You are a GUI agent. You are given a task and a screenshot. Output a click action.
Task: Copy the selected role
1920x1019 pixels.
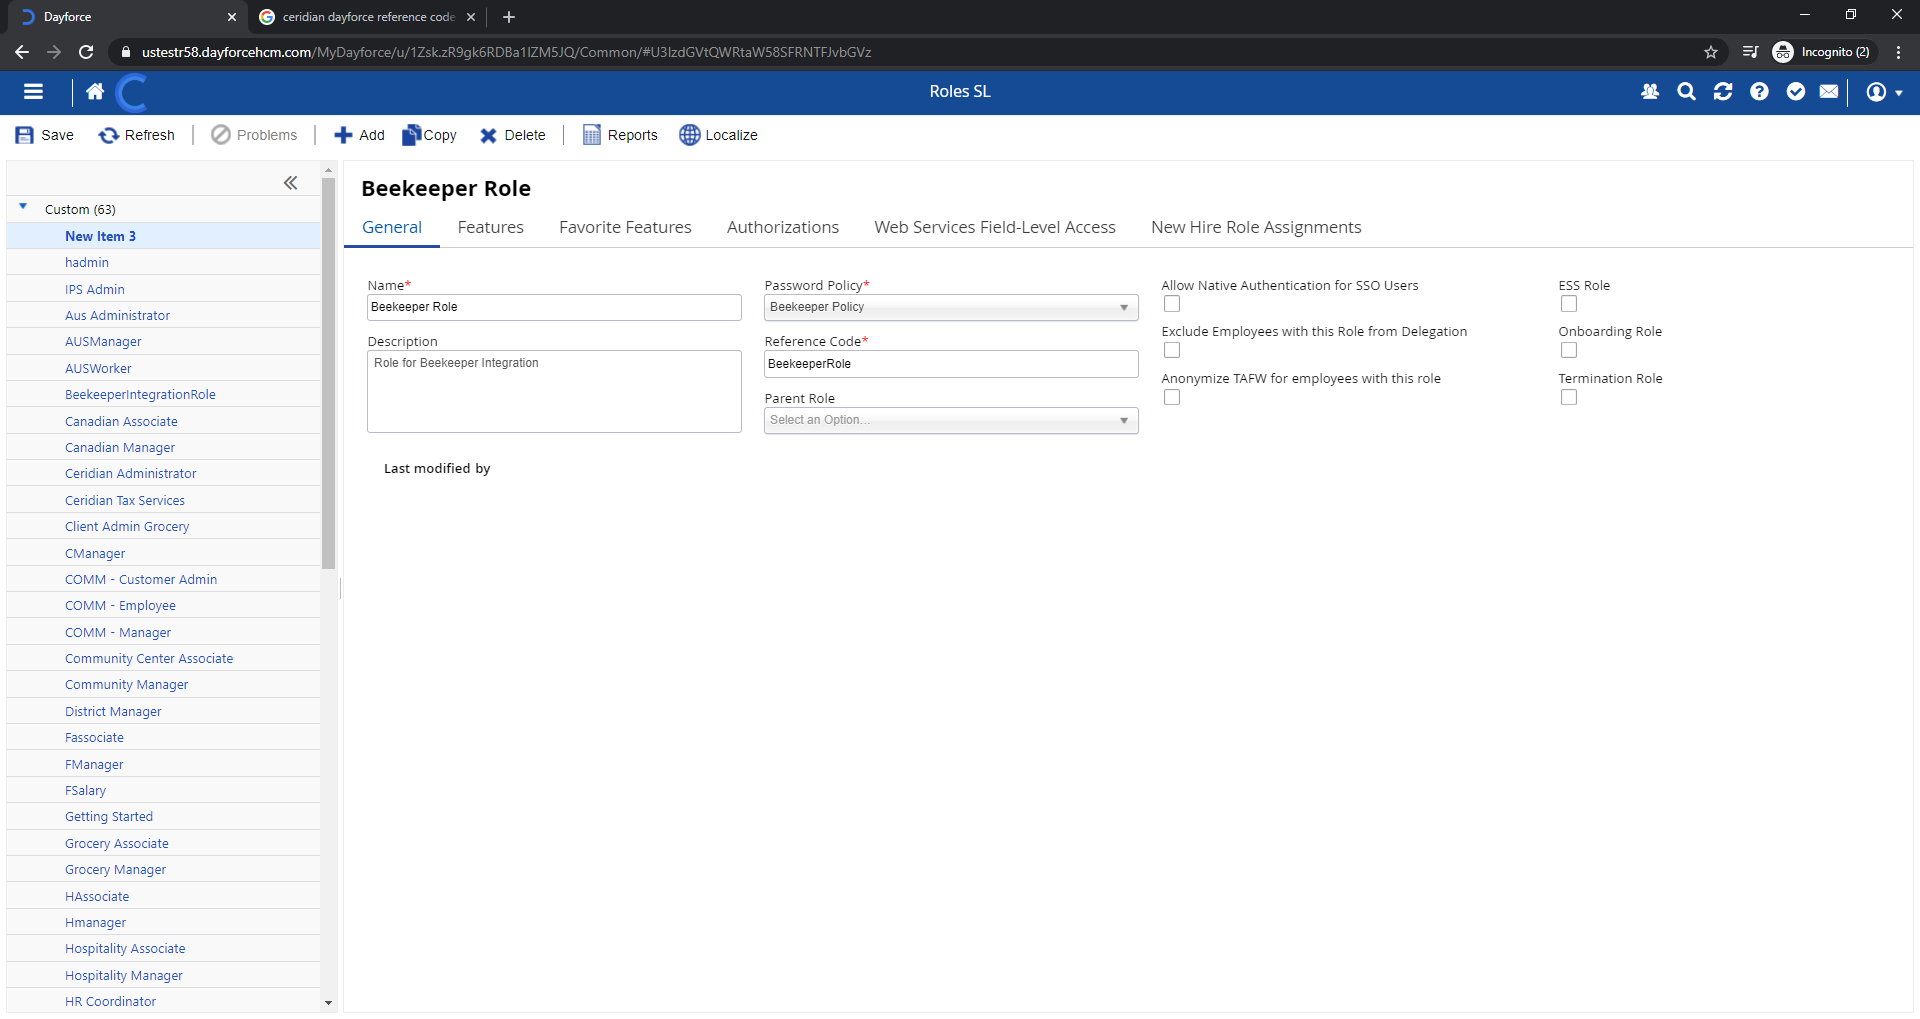pos(429,135)
